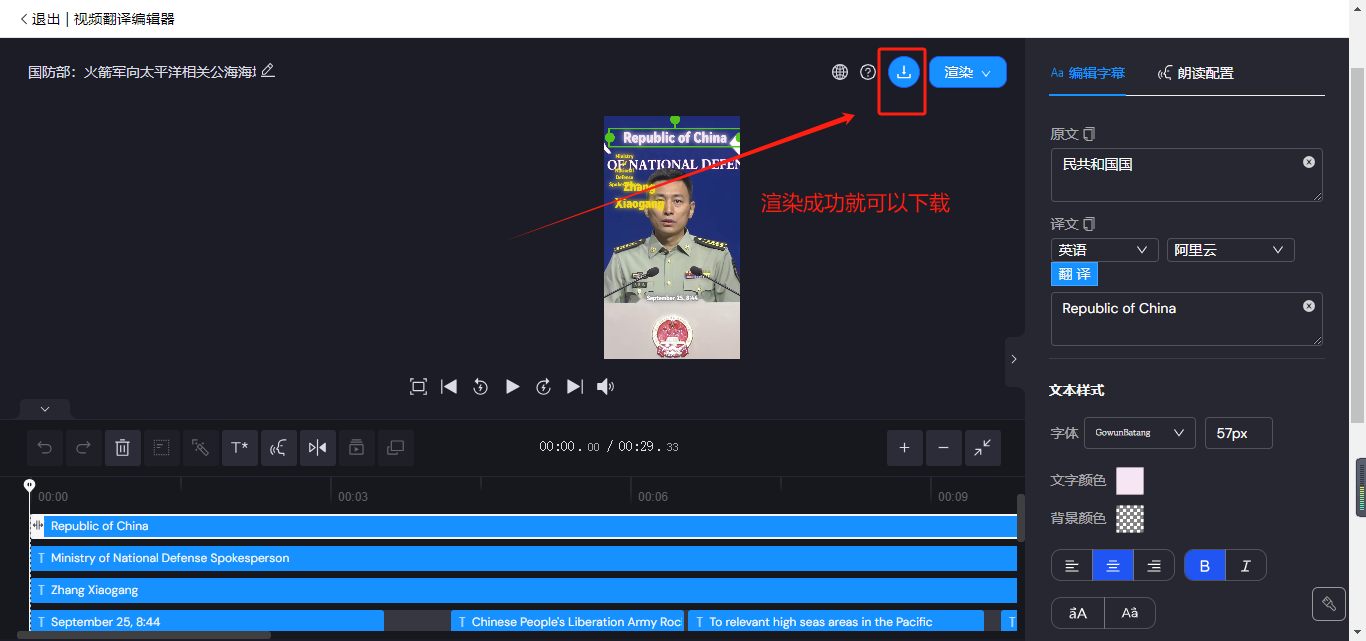Image resolution: width=1366 pixels, height=641 pixels.
Task: Split clip with the mirror split icon
Action: pyautogui.click(x=318, y=448)
